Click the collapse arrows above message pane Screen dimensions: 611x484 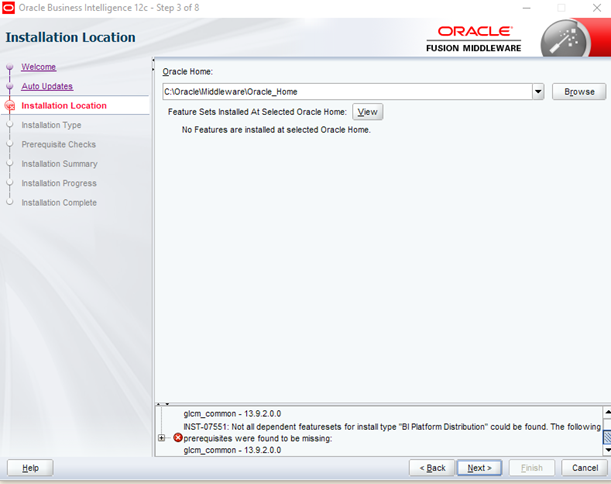tap(162, 404)
